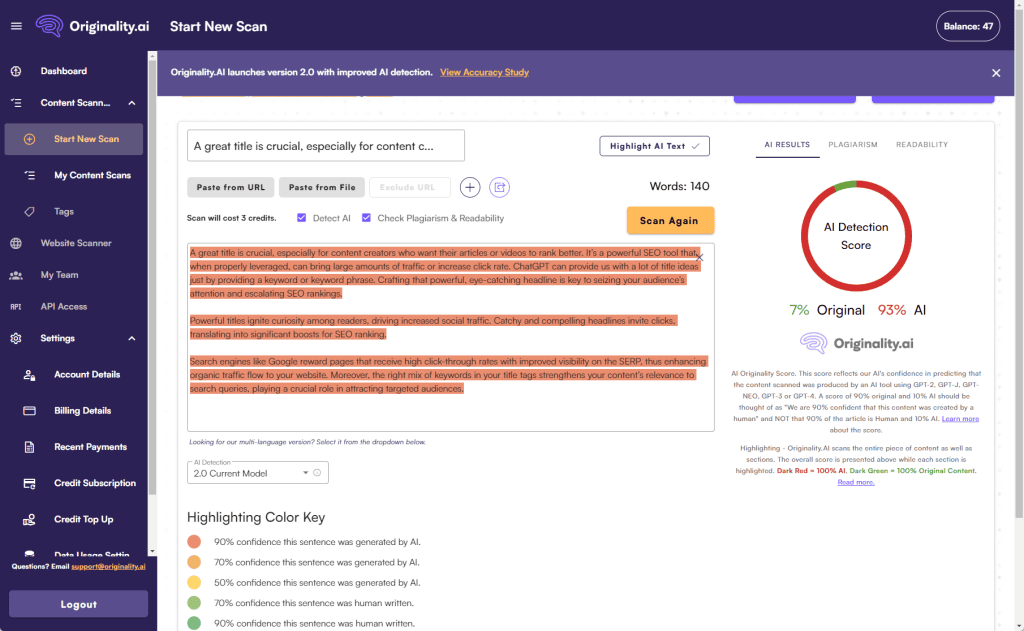Click the Paste from URL button

pyautogui.click(x=231, y=187)
